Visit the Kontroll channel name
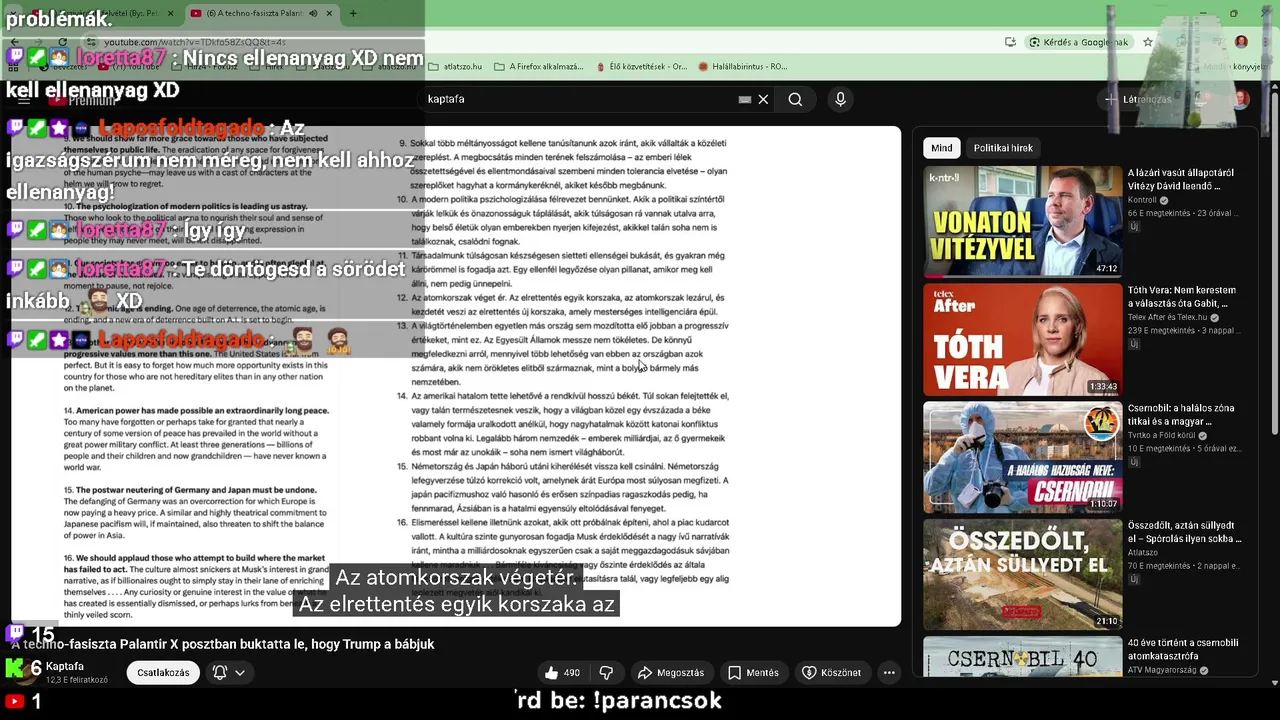1280x720 pixels. (1142, 200)
